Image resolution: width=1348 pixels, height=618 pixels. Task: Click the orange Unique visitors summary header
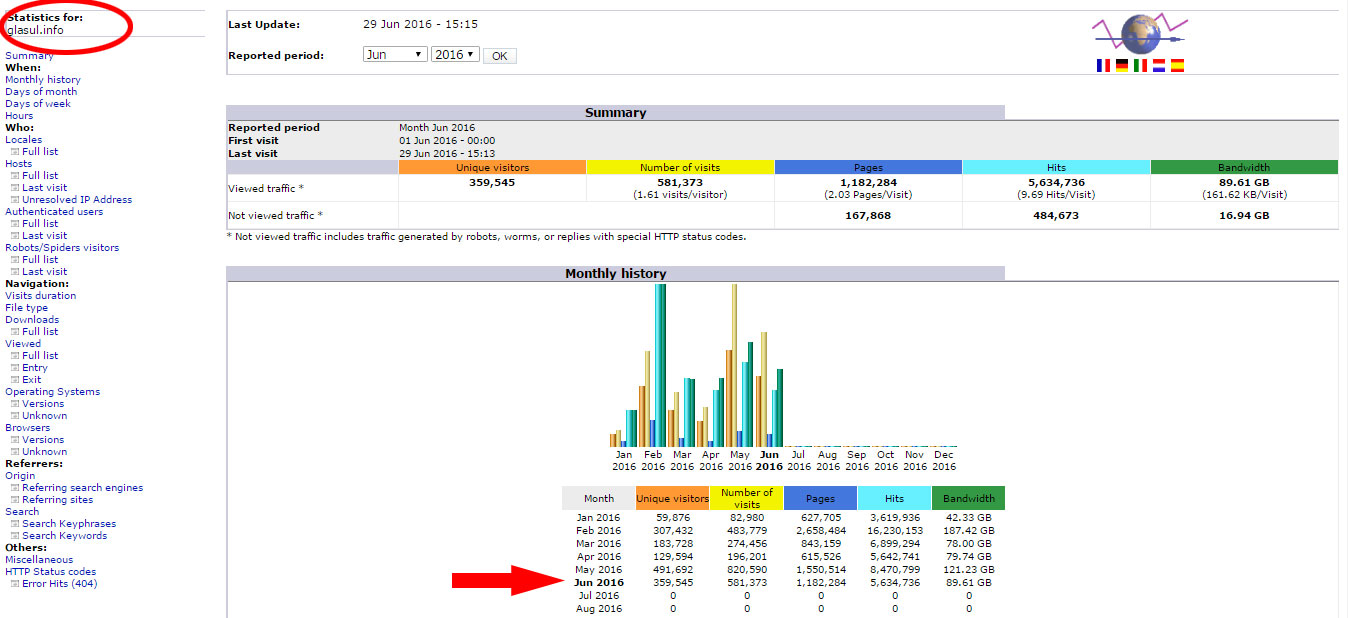(x=492, y=167)
